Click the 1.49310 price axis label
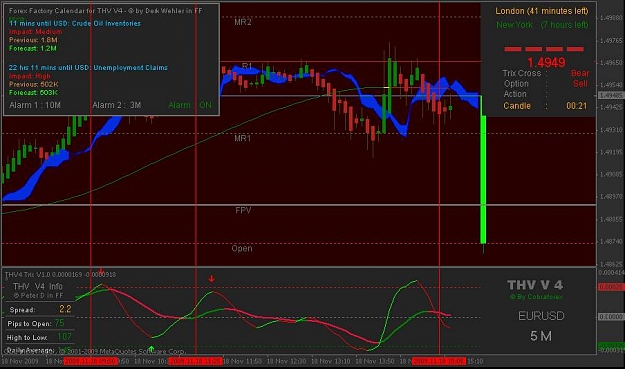Viewport: 625px width, 369px height. point(611,130)
